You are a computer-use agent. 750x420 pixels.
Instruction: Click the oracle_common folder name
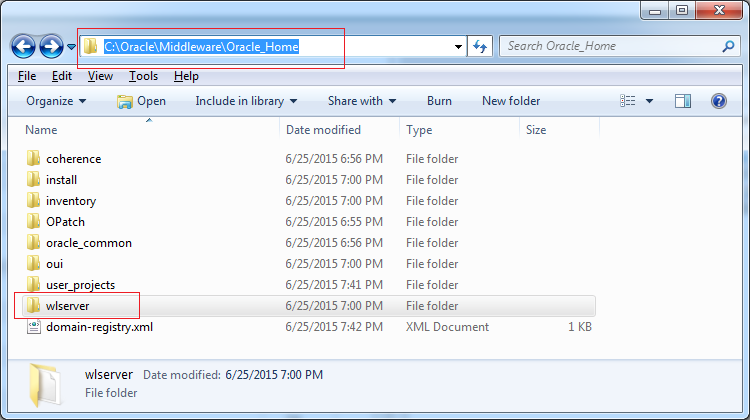pos(88,243)
